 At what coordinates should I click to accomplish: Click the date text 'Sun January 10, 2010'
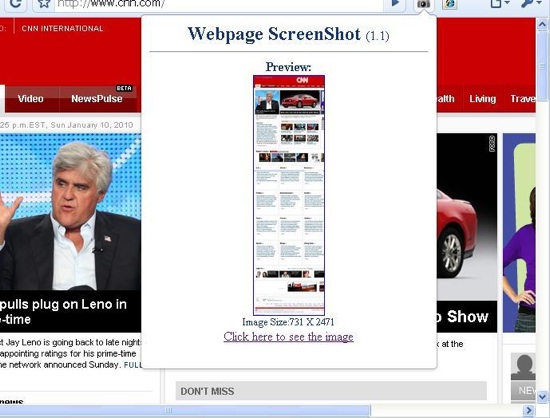click(92, 125)
